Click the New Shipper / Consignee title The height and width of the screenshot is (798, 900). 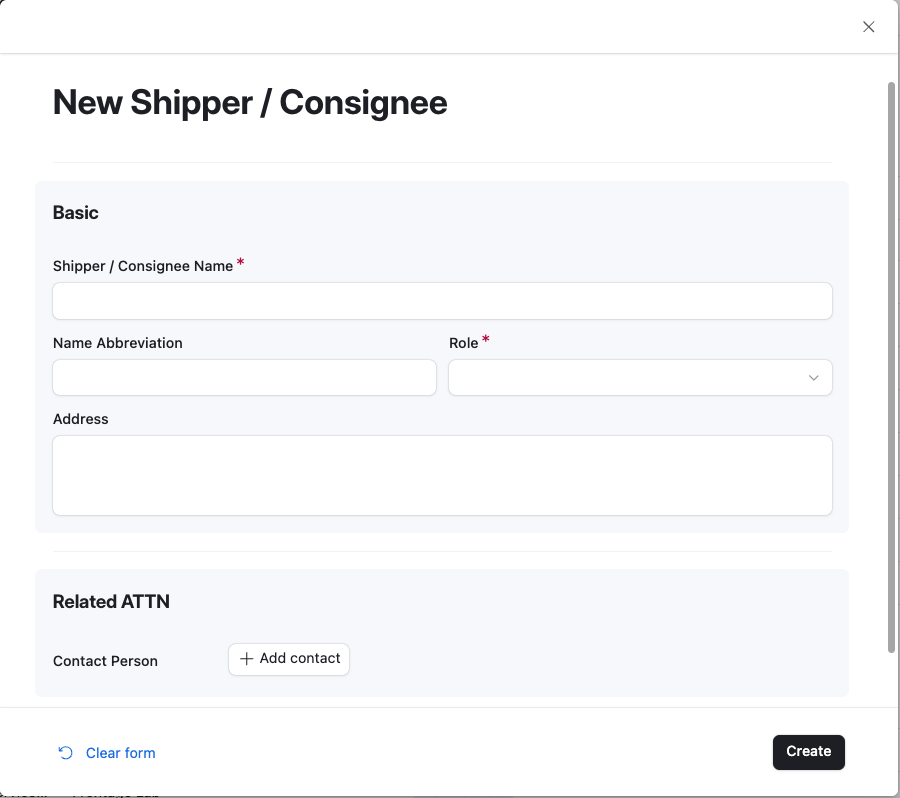pos(250,102)
